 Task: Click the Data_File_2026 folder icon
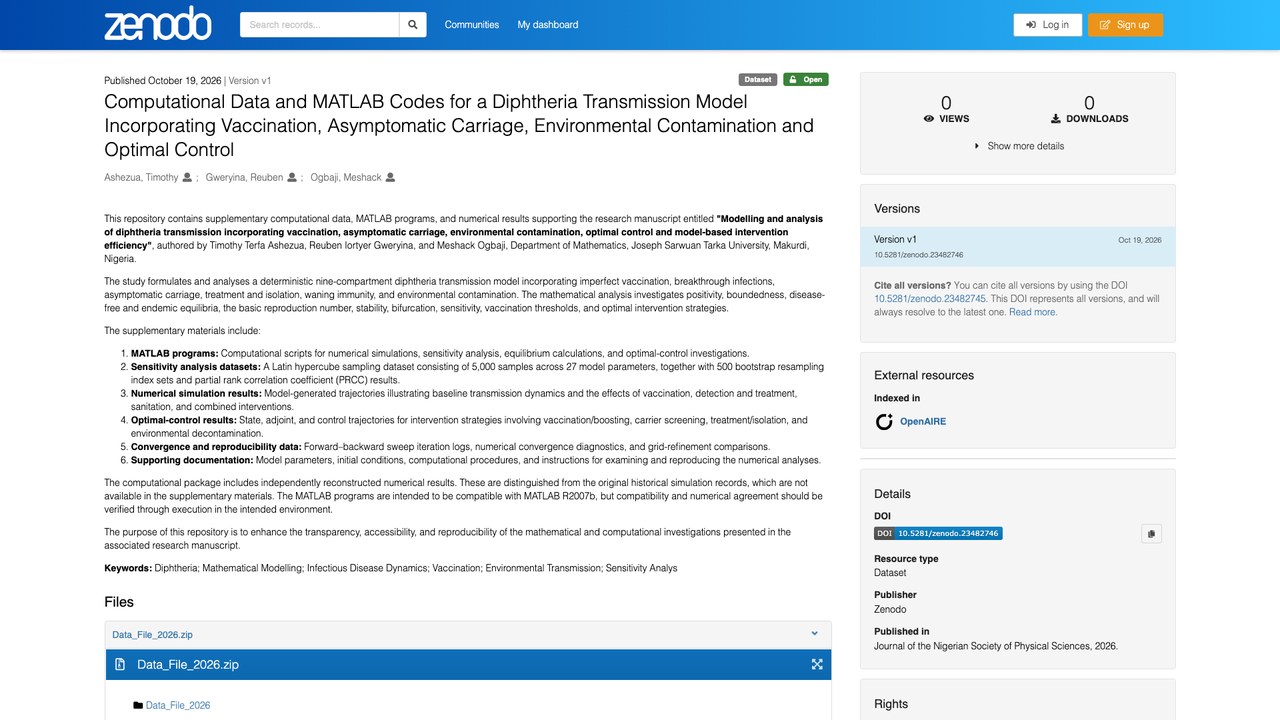point(138,706)
